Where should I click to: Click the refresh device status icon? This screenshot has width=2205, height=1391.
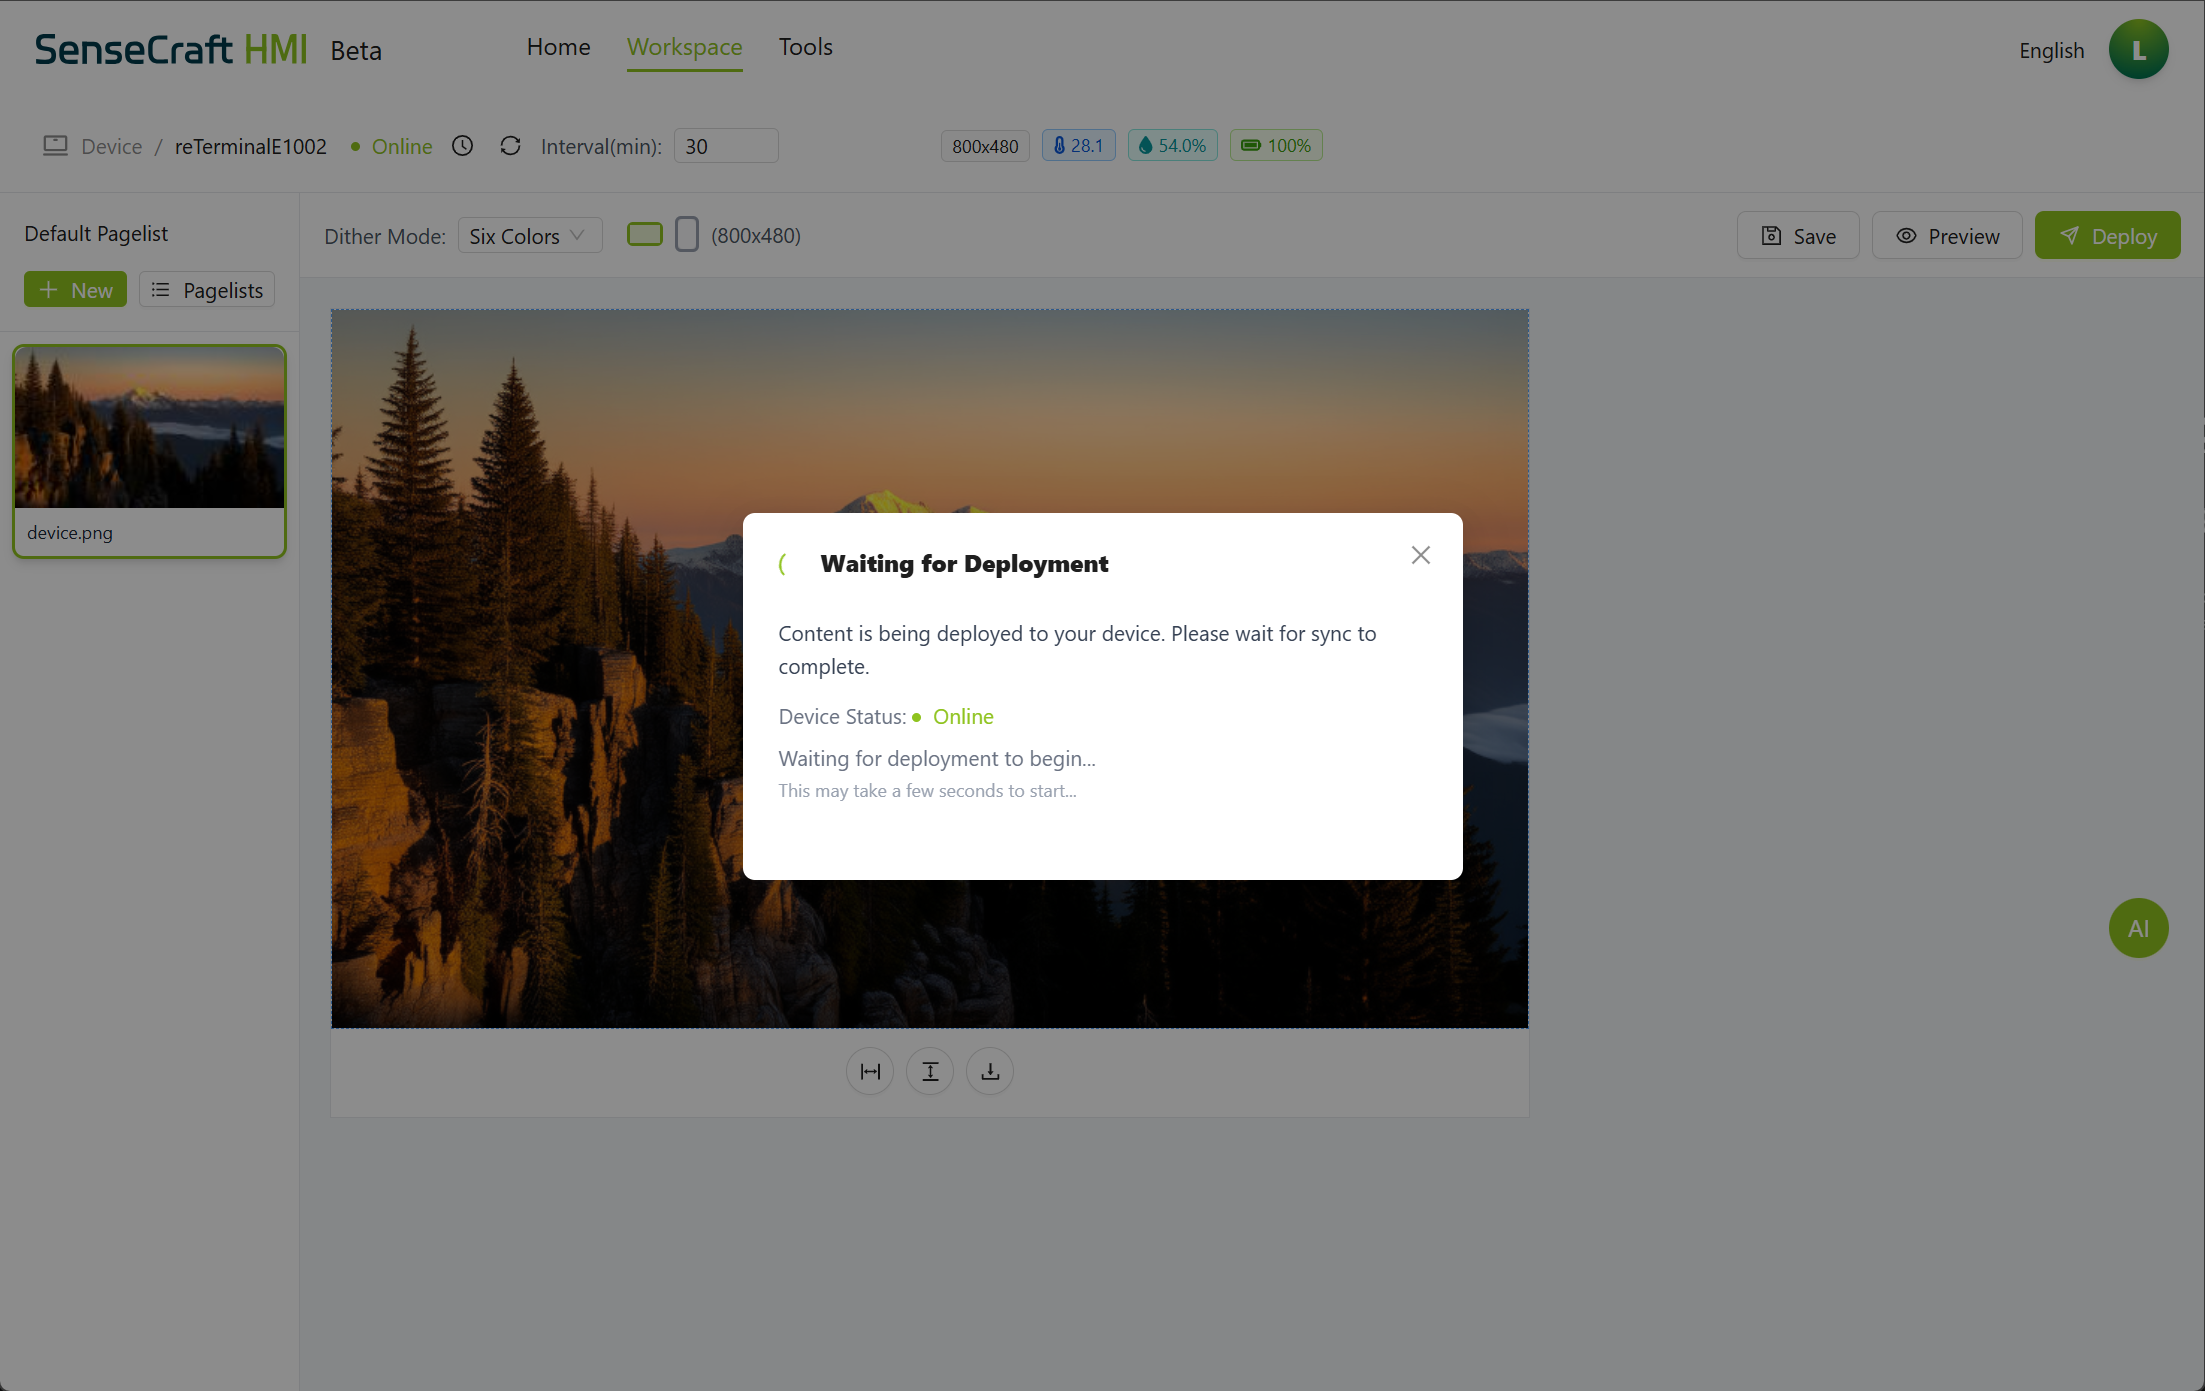510,146
